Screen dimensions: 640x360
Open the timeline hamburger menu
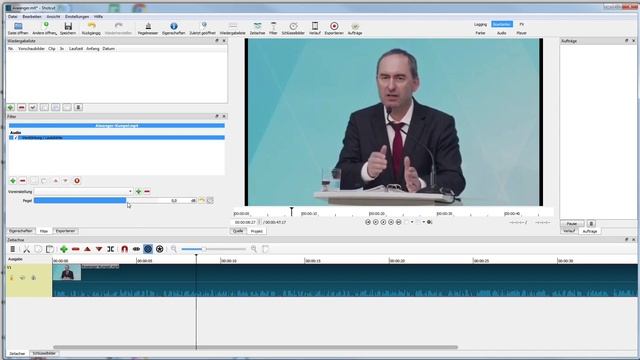point(13,249)
